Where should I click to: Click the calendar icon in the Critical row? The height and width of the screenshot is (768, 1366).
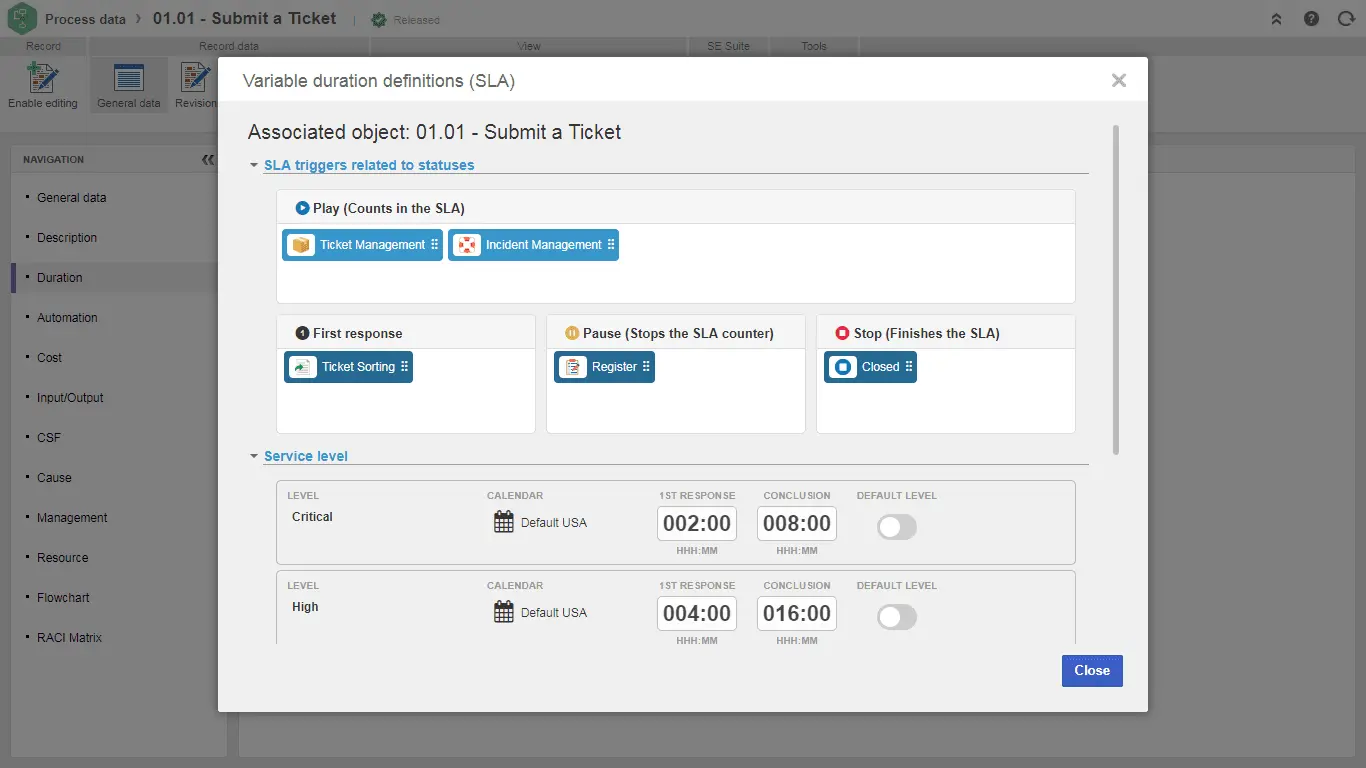tap(504, 522)
